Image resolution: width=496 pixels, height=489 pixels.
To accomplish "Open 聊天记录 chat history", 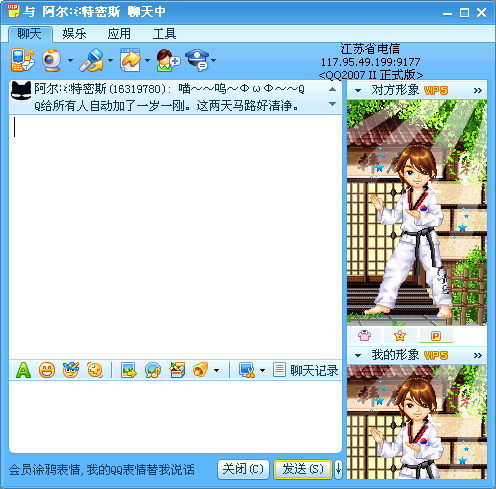I will (306, 370).
